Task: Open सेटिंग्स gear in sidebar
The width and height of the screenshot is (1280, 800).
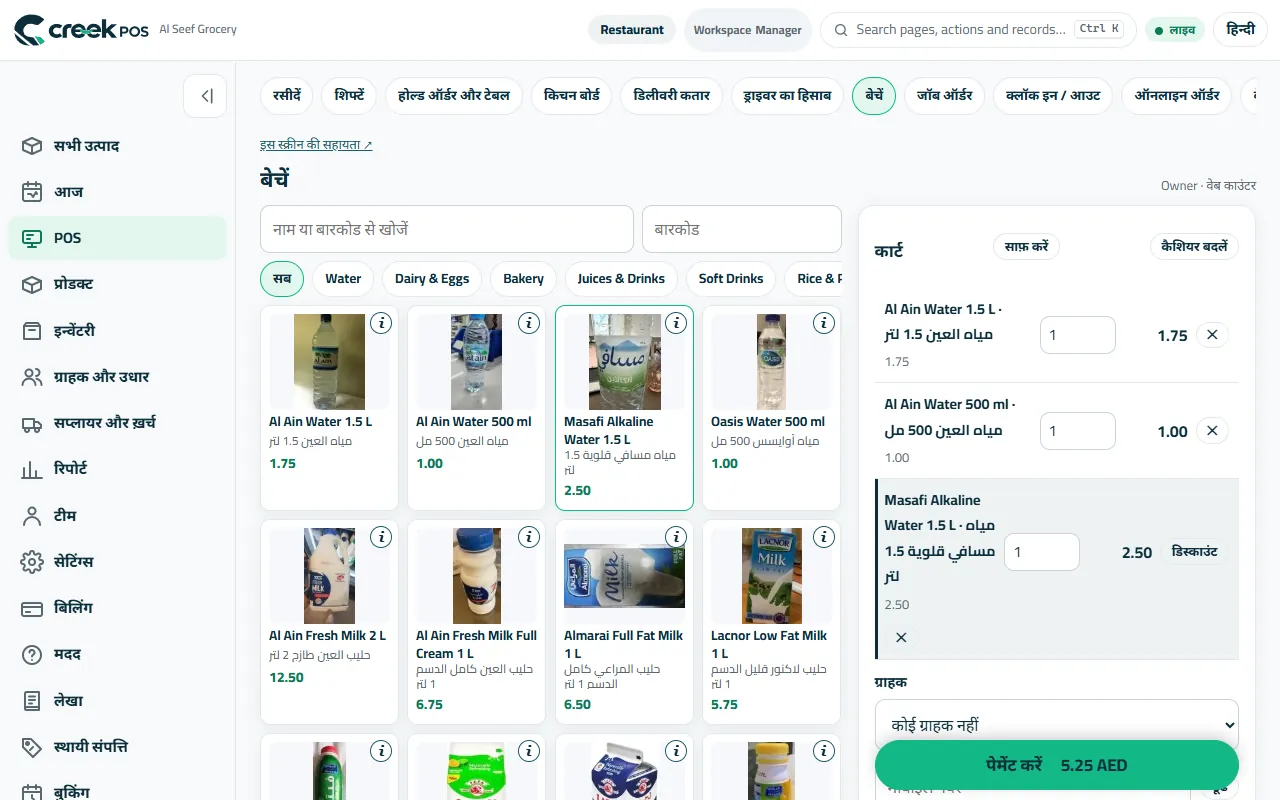Action: pyautogui.click(x=32, y=561)
